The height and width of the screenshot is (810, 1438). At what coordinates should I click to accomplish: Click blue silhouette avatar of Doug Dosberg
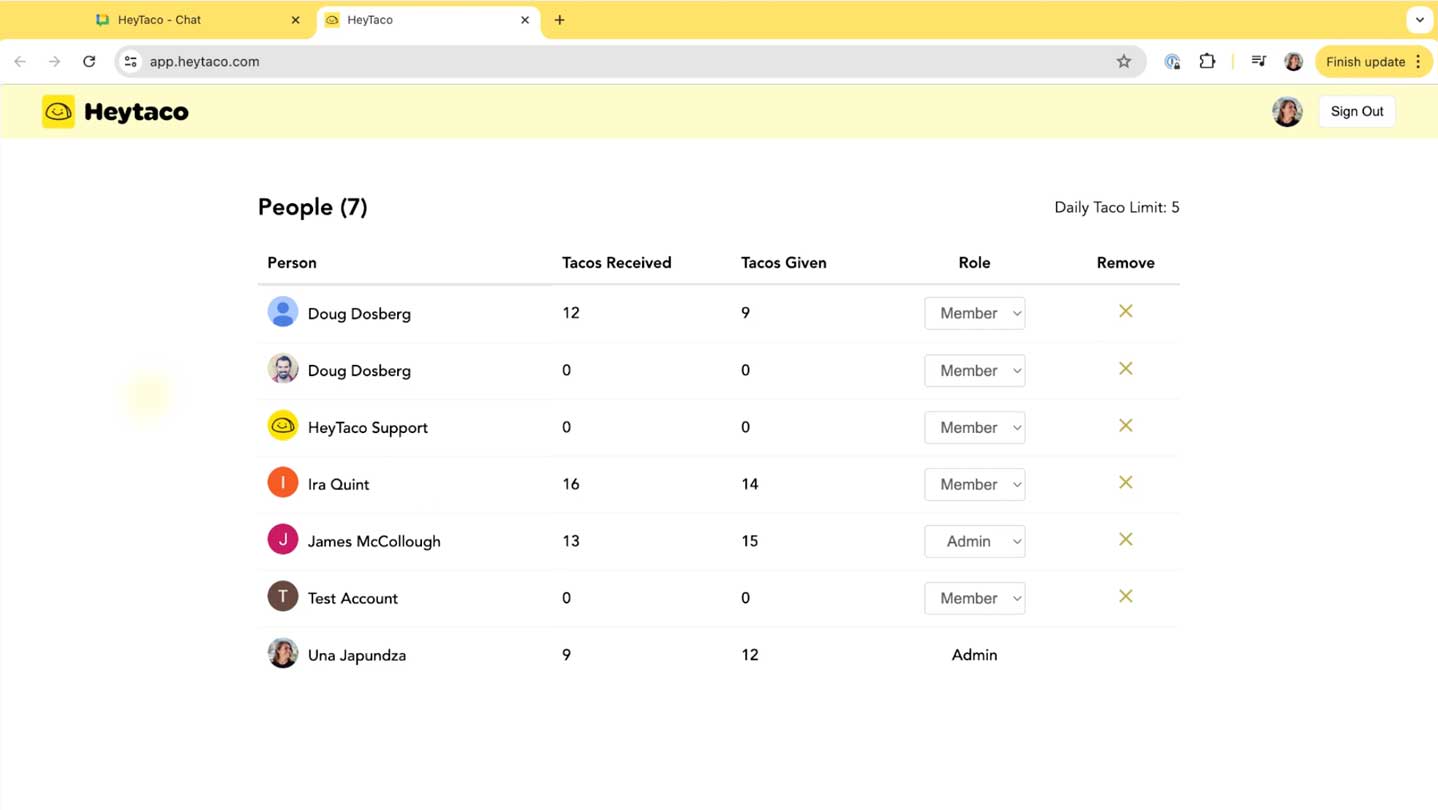point(283,312)
